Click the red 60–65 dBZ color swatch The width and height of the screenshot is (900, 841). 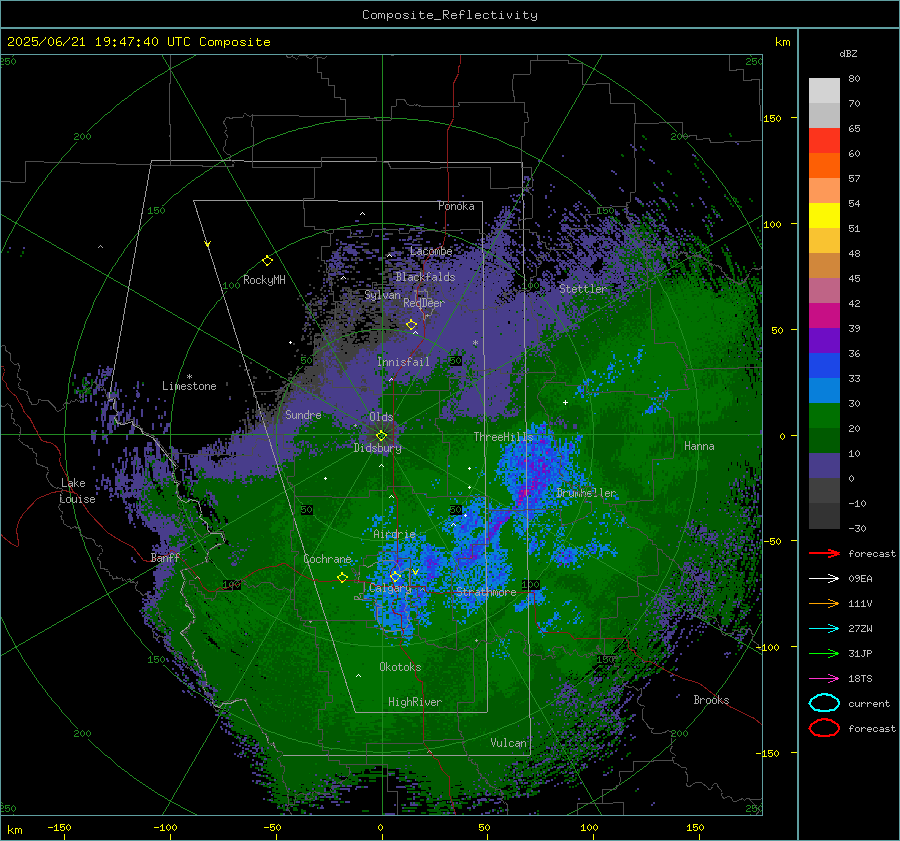(824, 140)
